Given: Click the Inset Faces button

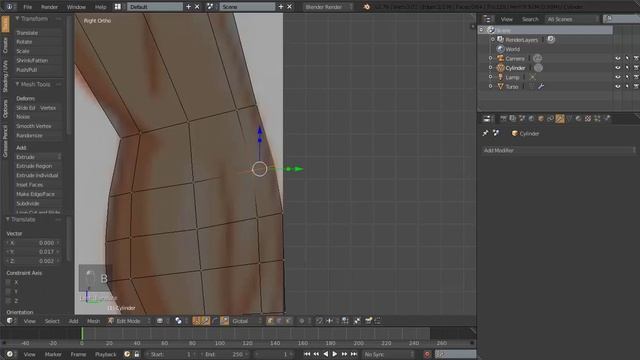Looking at the screenshot, I should (x=38, y=185).
